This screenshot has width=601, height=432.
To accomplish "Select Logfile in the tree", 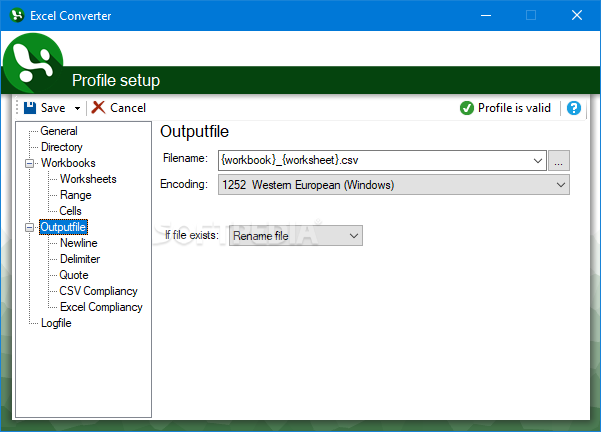I will pyautogui.click(x=56, y=323).
